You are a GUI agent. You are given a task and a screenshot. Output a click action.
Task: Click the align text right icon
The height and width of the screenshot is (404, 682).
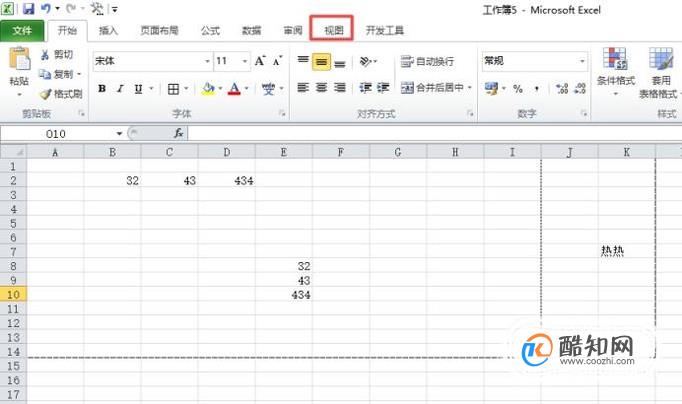click(340, 87)
